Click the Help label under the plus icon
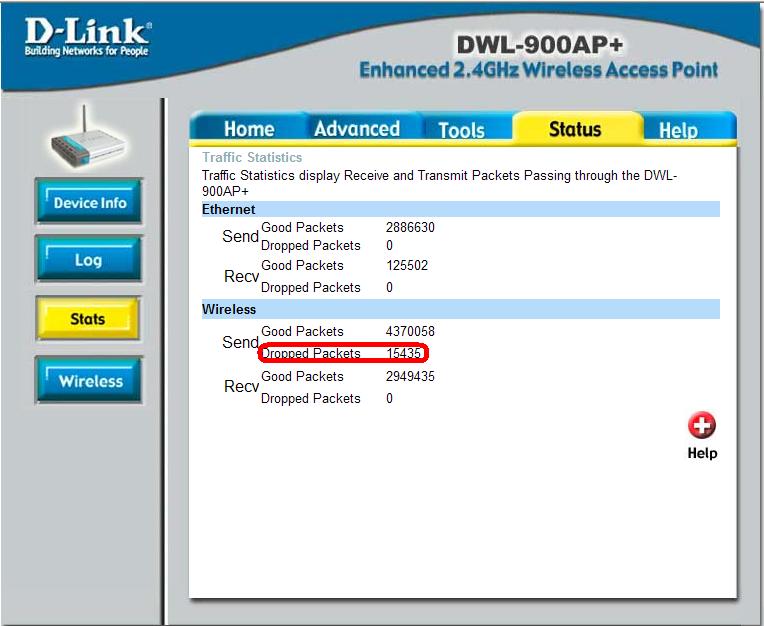 [x=702, y=453]
